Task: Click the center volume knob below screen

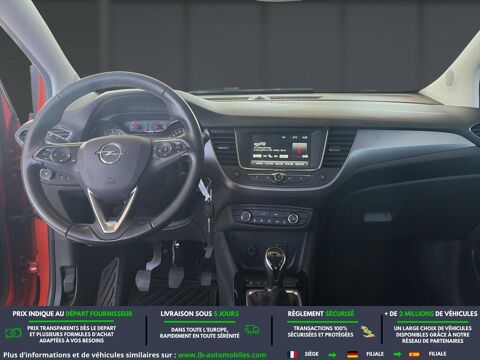Action: click(278, 177)
